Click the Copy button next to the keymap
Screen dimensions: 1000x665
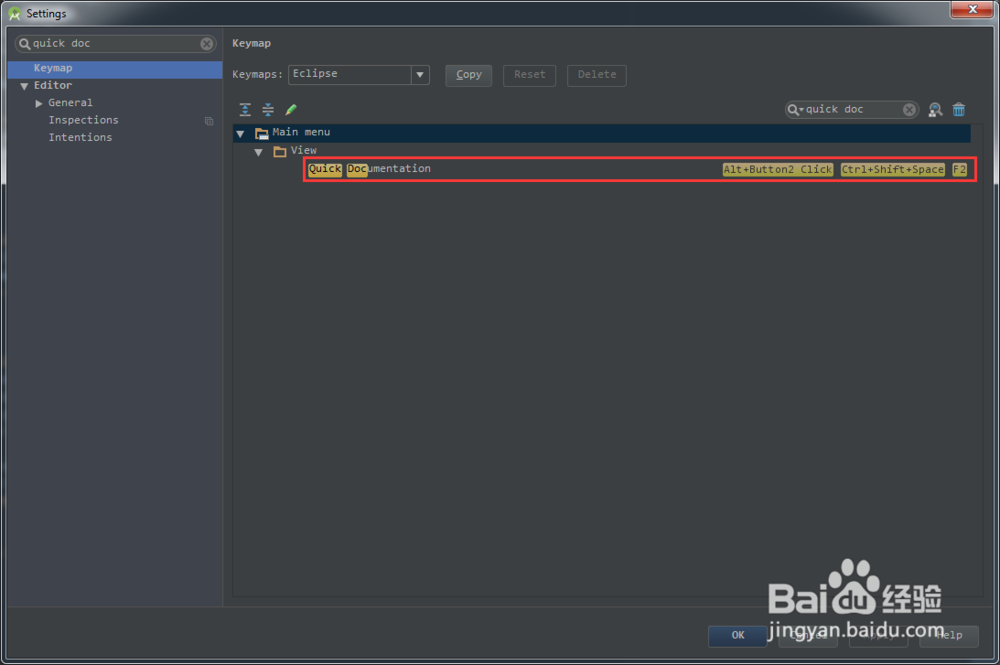[x=468, y=75]
